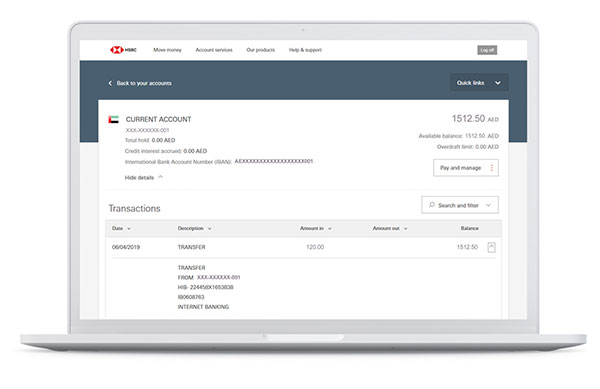Click the HIB- reference number line

tap(205, 287)
